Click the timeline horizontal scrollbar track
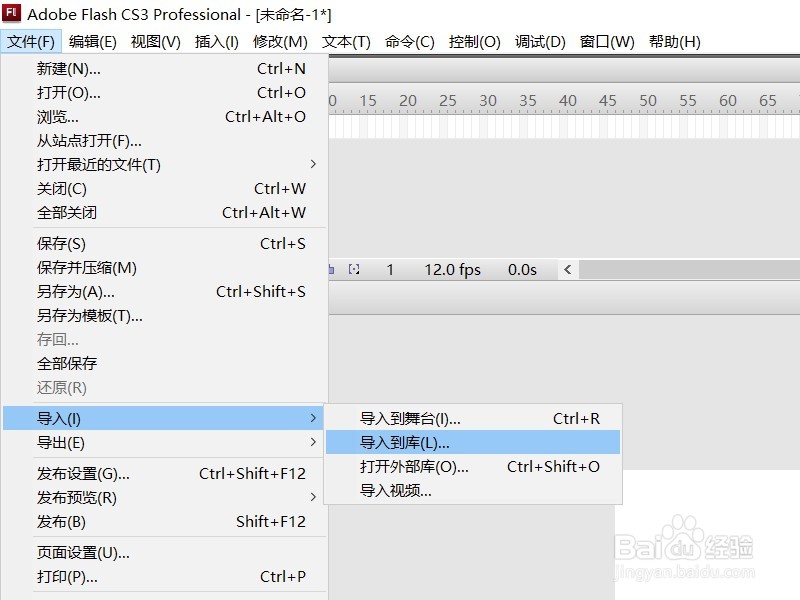The height and width of the screenshot is (600, 800). click(x=689, y=269)
